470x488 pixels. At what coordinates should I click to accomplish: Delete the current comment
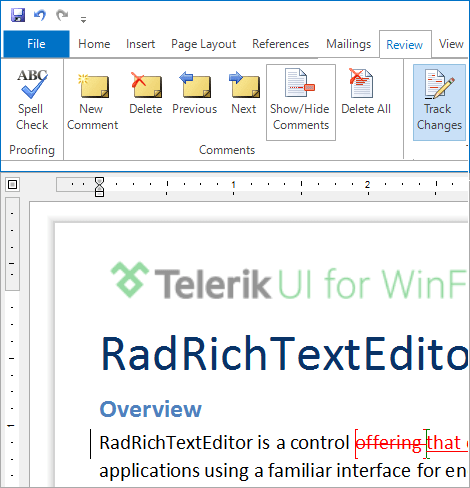click(146, 93)
